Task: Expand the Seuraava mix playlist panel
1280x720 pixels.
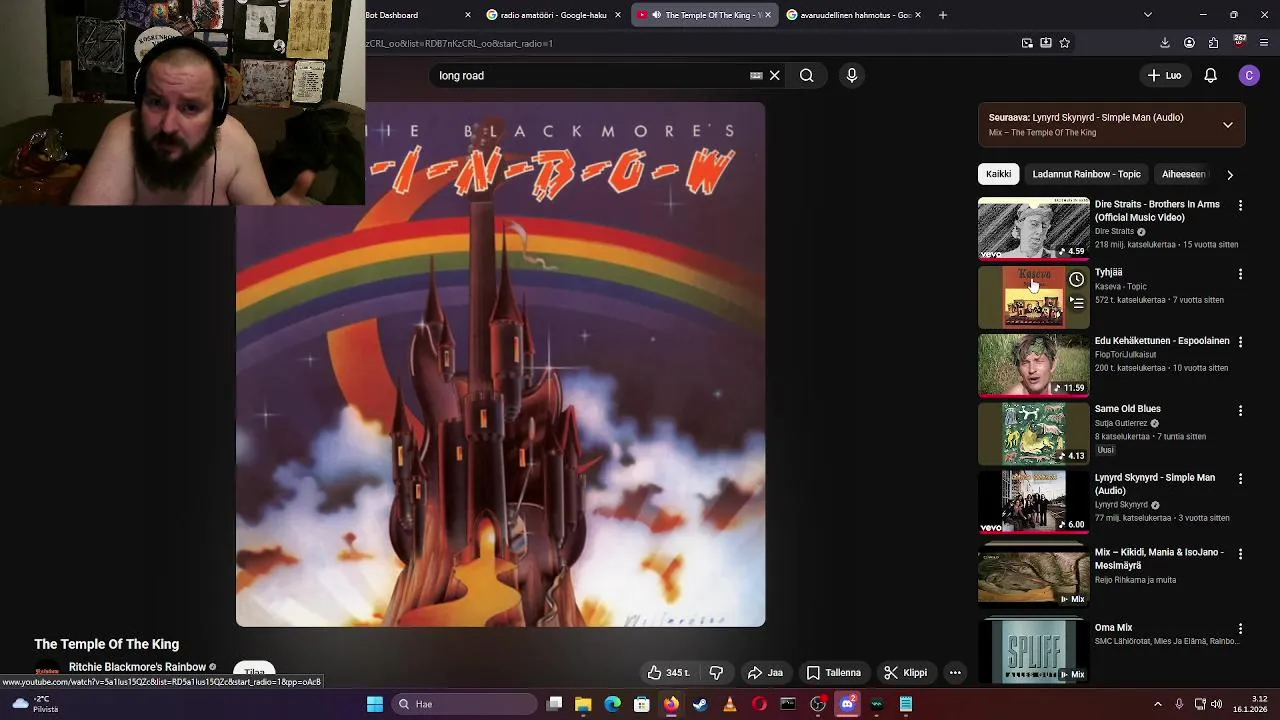Action: point(1228,125)
